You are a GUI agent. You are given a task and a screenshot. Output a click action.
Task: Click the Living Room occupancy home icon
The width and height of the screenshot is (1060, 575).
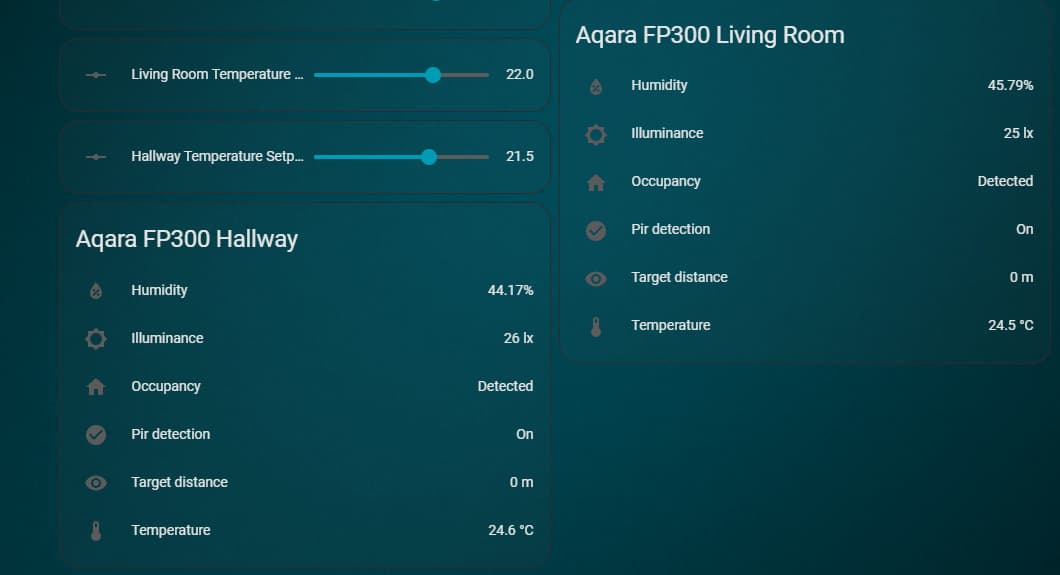pos(596,182)
